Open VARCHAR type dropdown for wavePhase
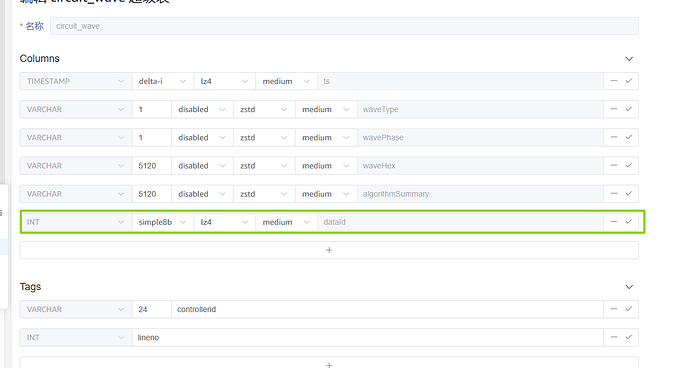The width and height of the screenshot is (690, 368). [76, 137]
